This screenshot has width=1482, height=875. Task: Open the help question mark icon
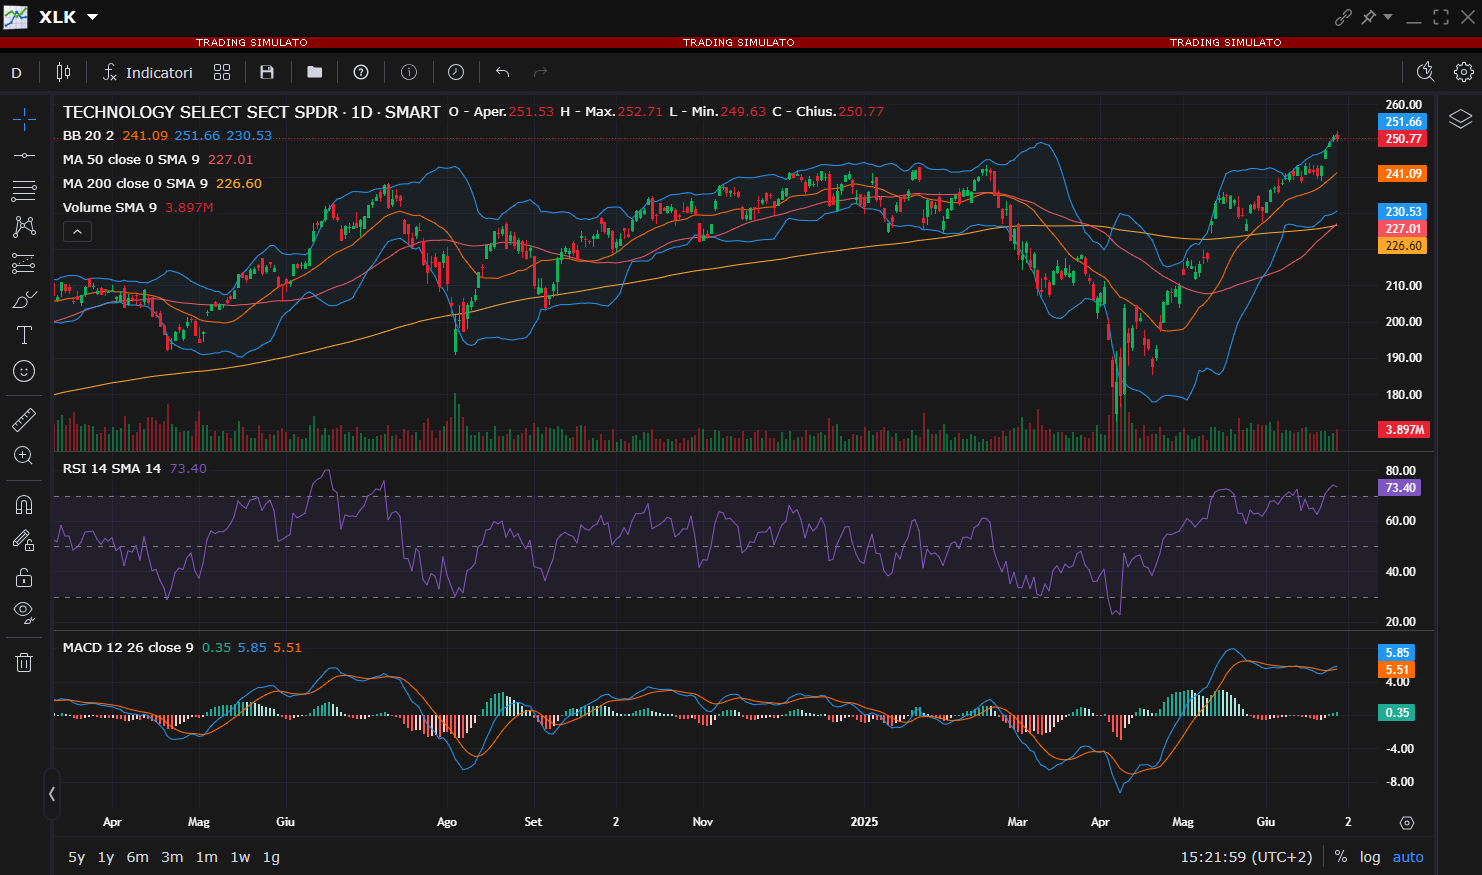point(361,72)
